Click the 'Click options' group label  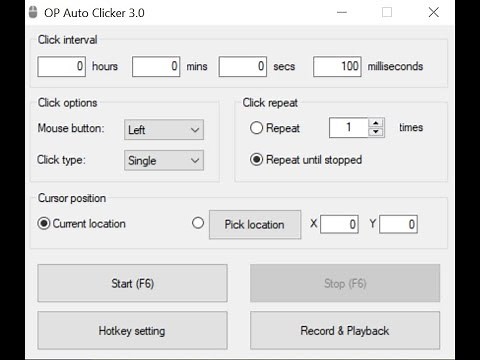coord(67,103)
